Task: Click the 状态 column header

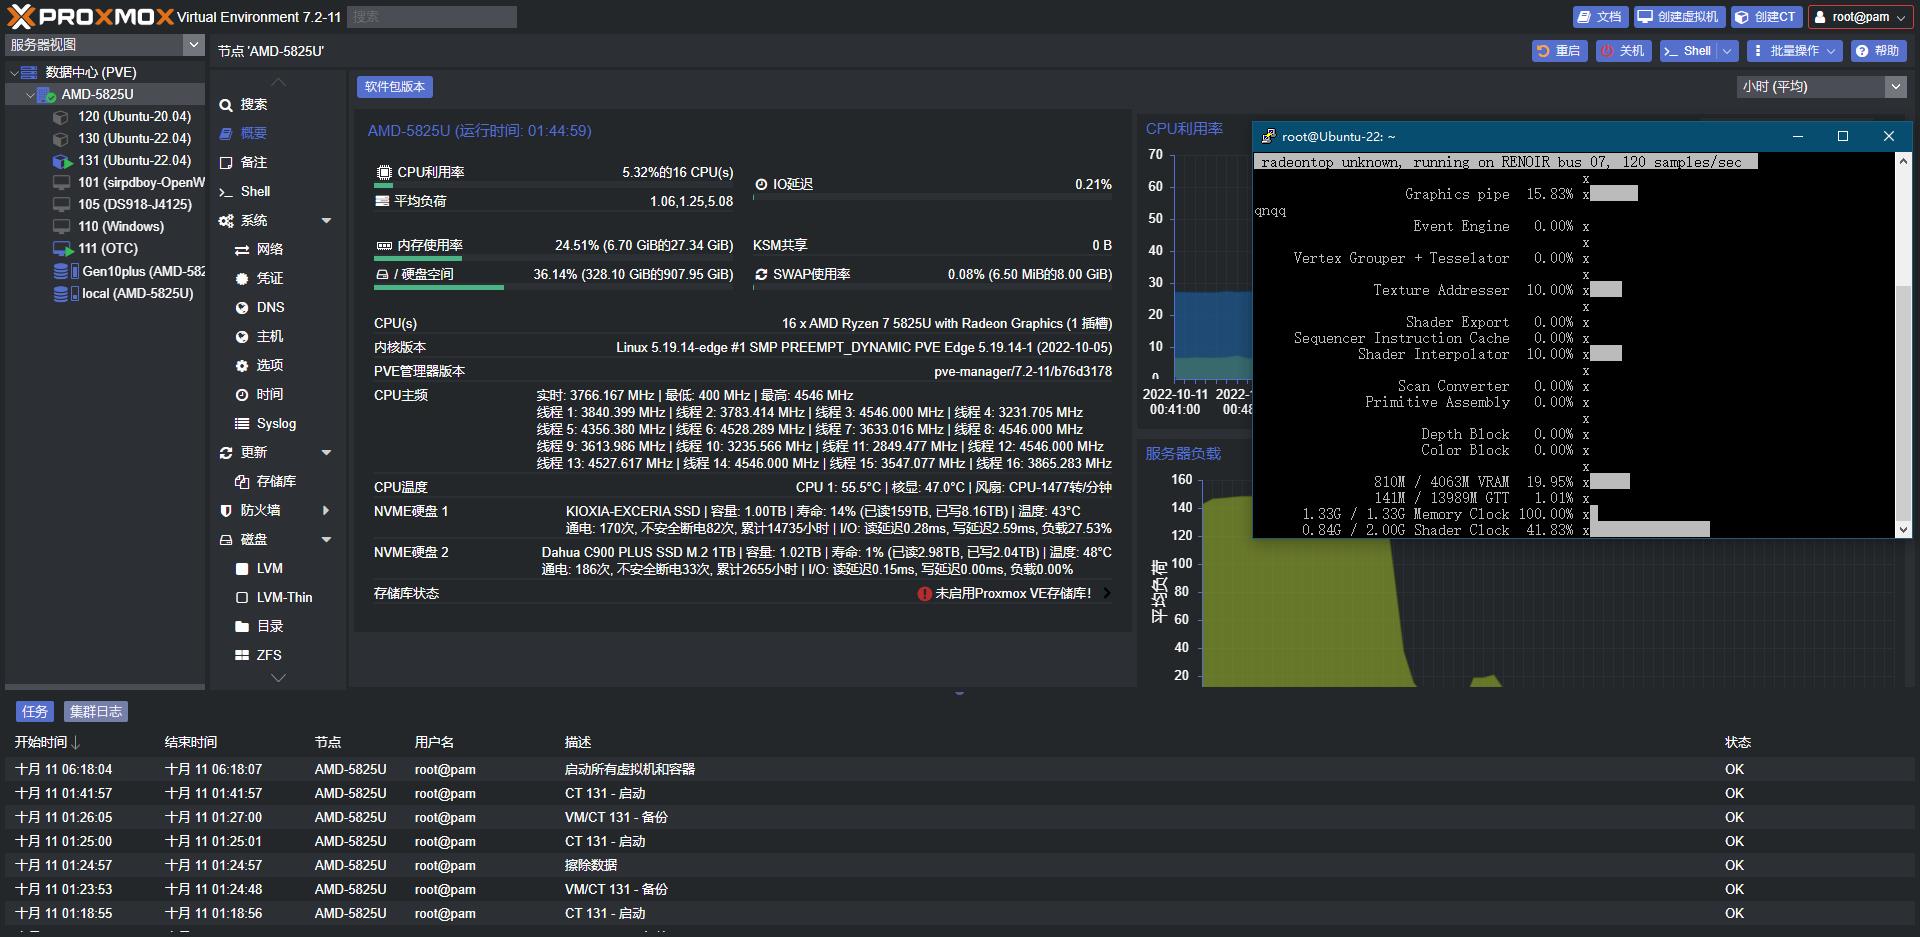Action: point(1737,743)
